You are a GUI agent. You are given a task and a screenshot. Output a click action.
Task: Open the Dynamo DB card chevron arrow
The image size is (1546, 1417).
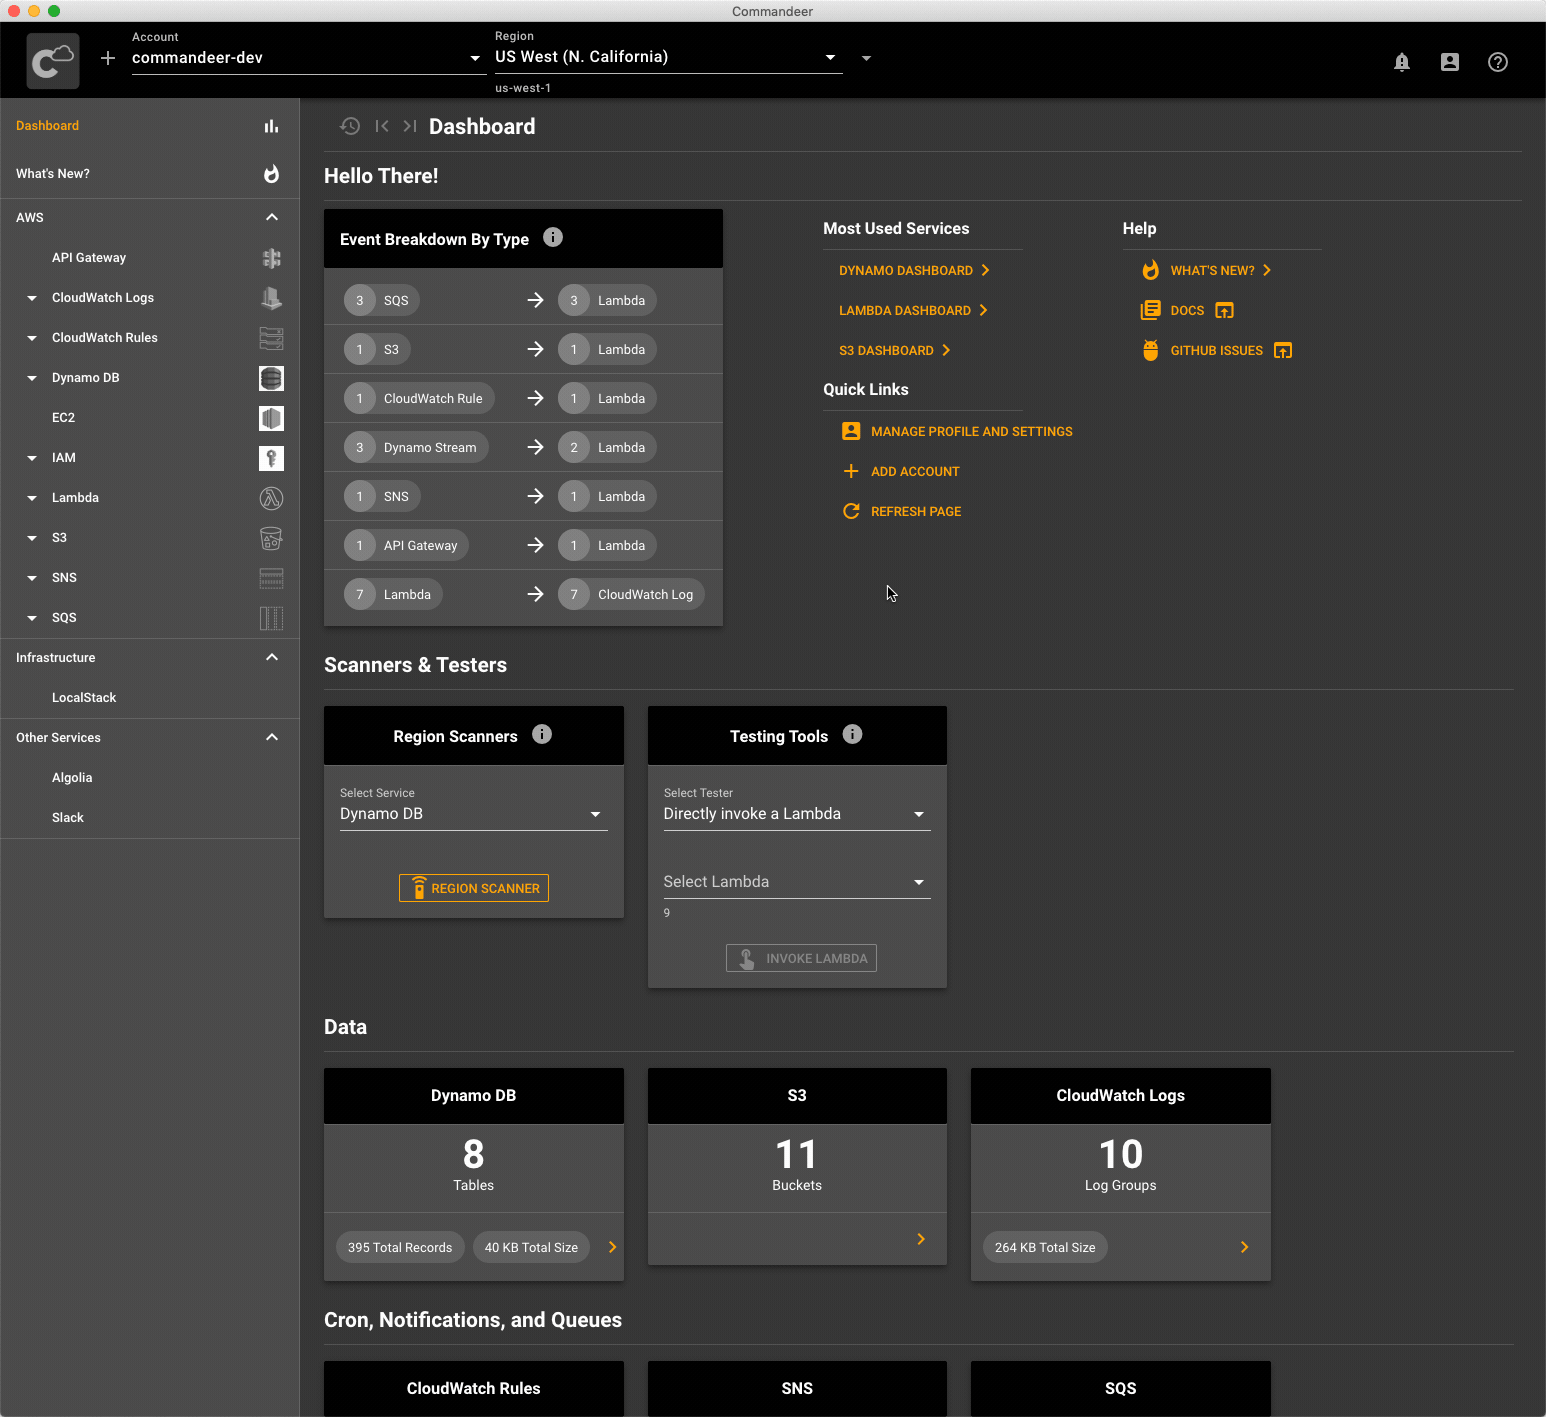pos(612,1247)
